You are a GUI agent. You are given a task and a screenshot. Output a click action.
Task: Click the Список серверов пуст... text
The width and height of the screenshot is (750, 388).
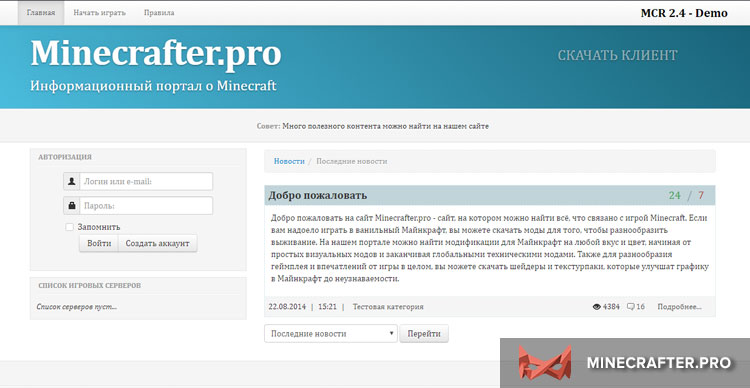[77, 307]
